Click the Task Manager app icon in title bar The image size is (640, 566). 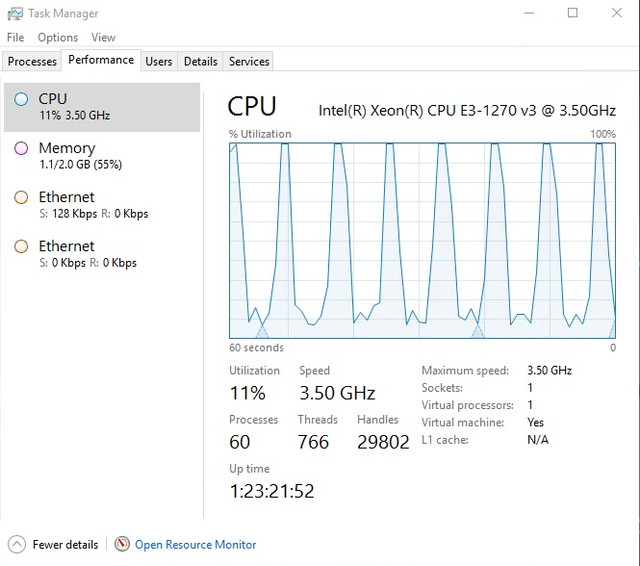15,13
